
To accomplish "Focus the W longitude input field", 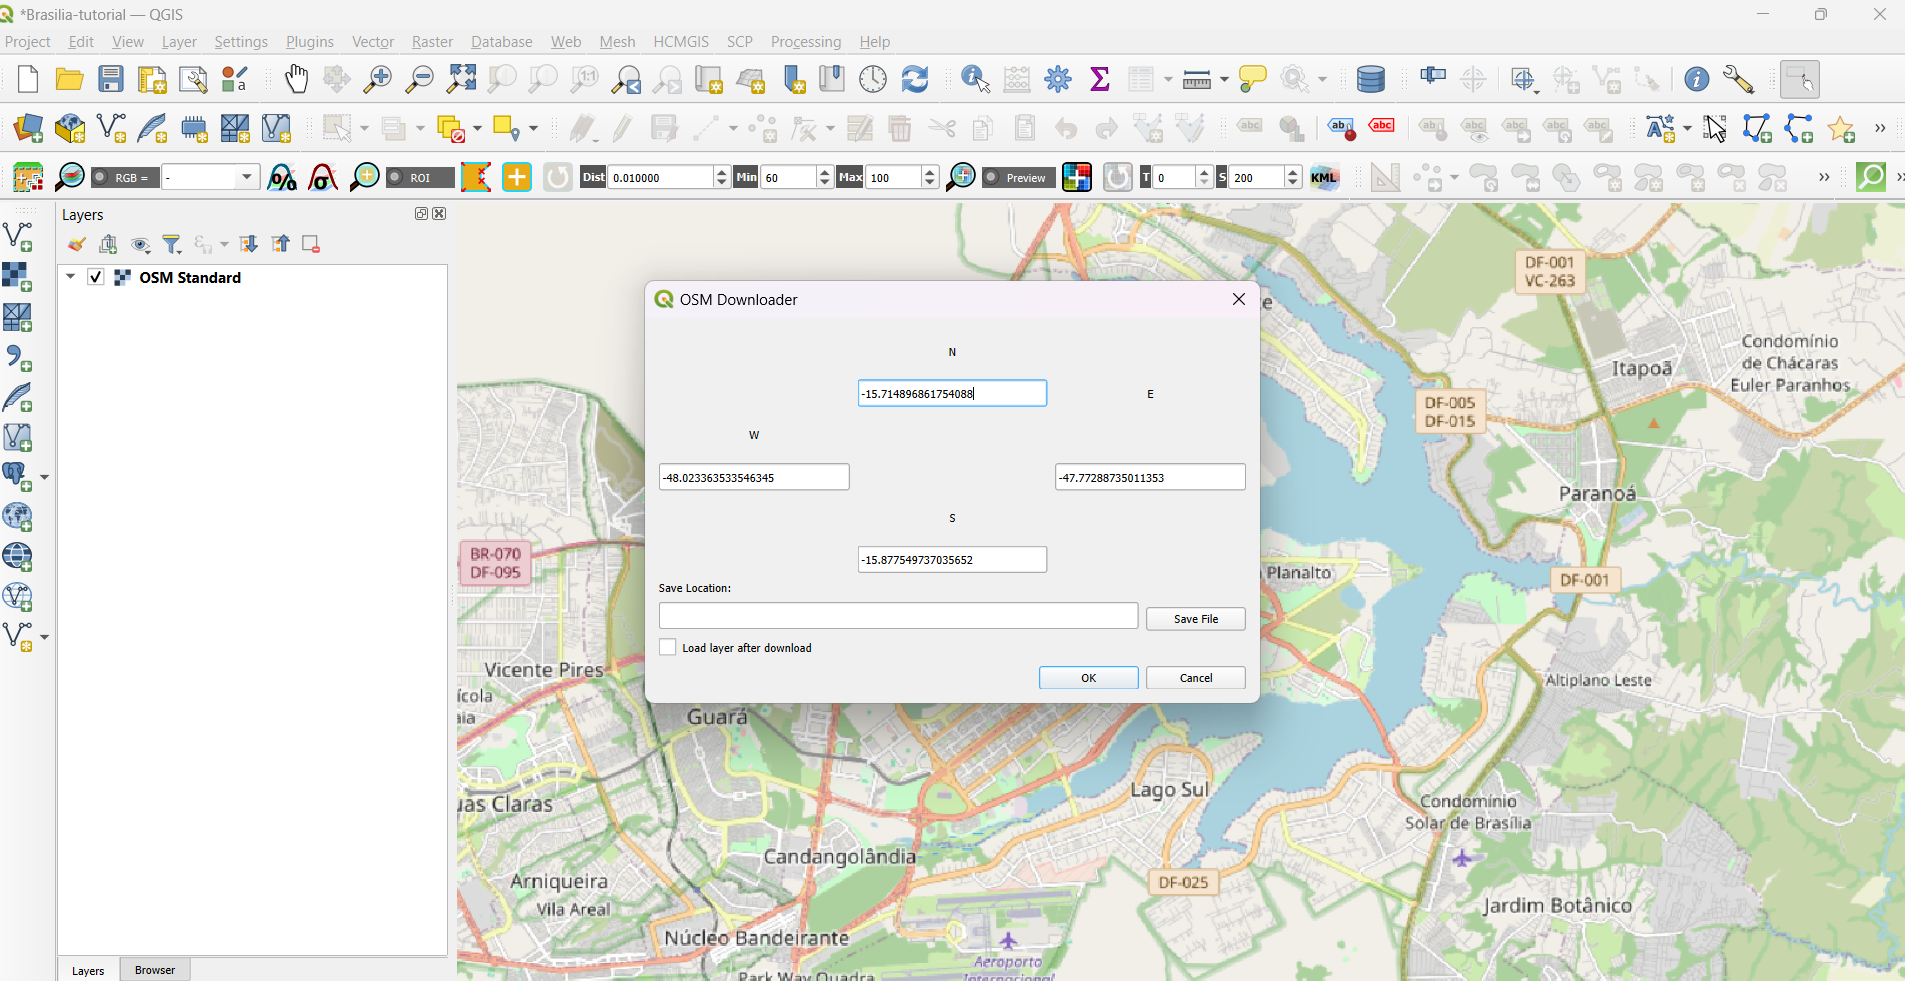I will [754, 477].
